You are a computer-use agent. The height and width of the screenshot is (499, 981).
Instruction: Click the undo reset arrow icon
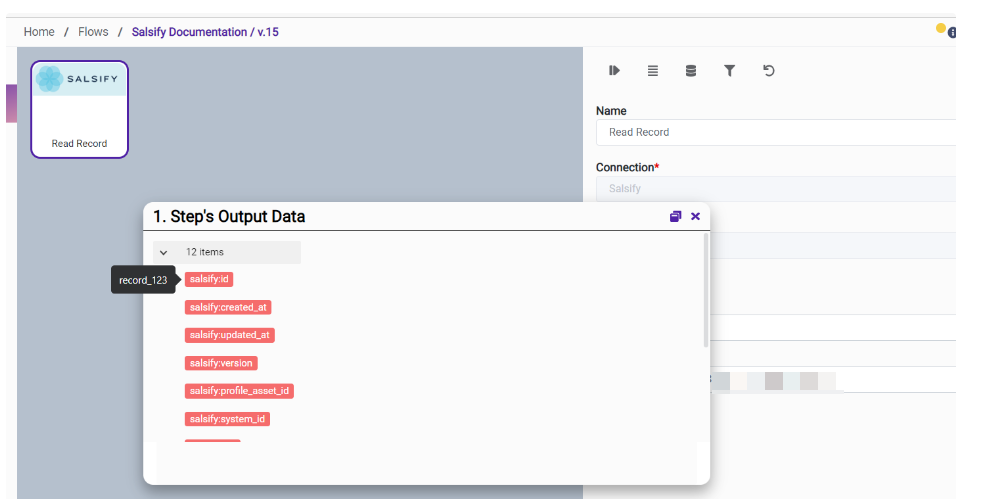click(x=768, y=71)
